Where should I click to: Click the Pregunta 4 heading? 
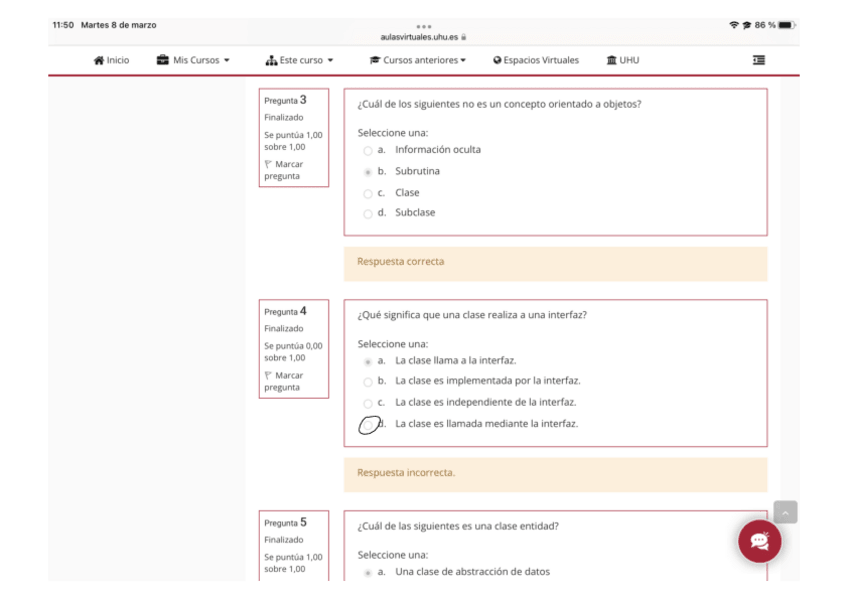tap(285, 311)
